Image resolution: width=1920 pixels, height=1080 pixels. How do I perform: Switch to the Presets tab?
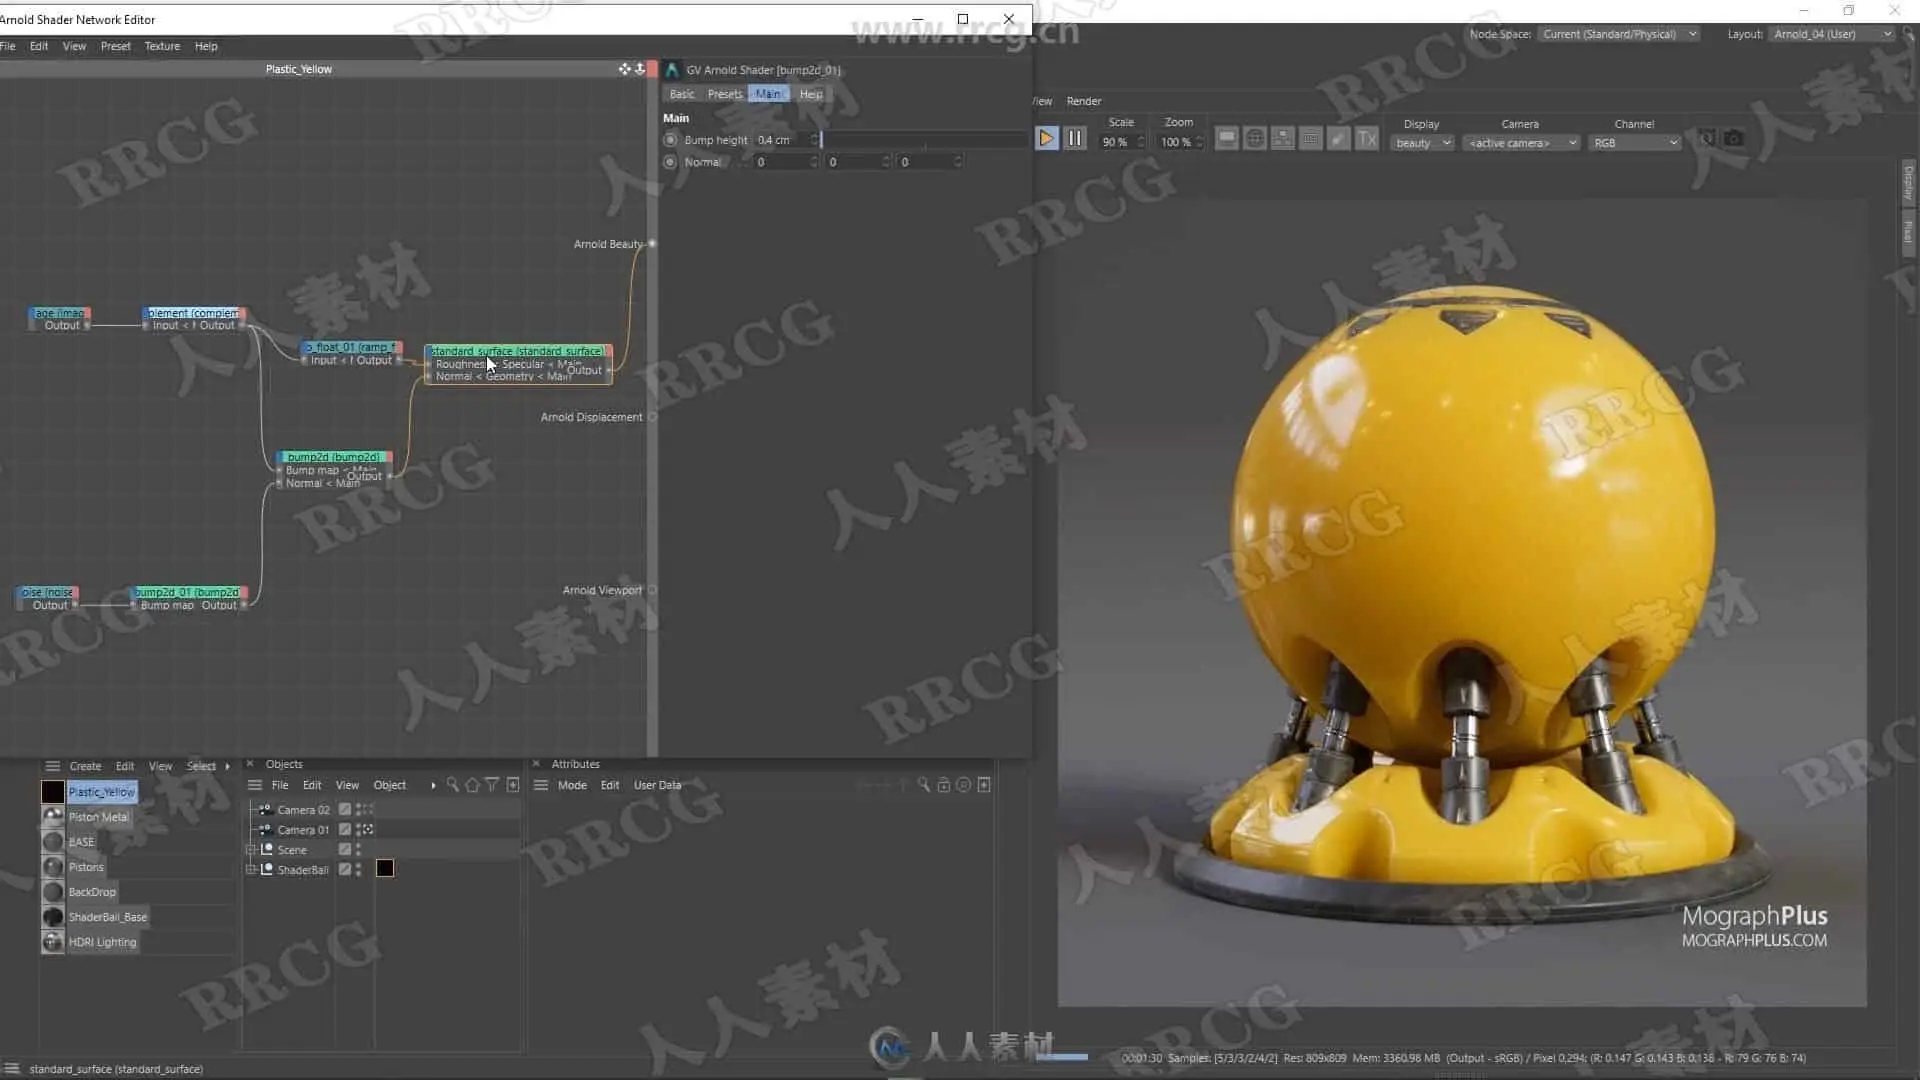[724, 94]
